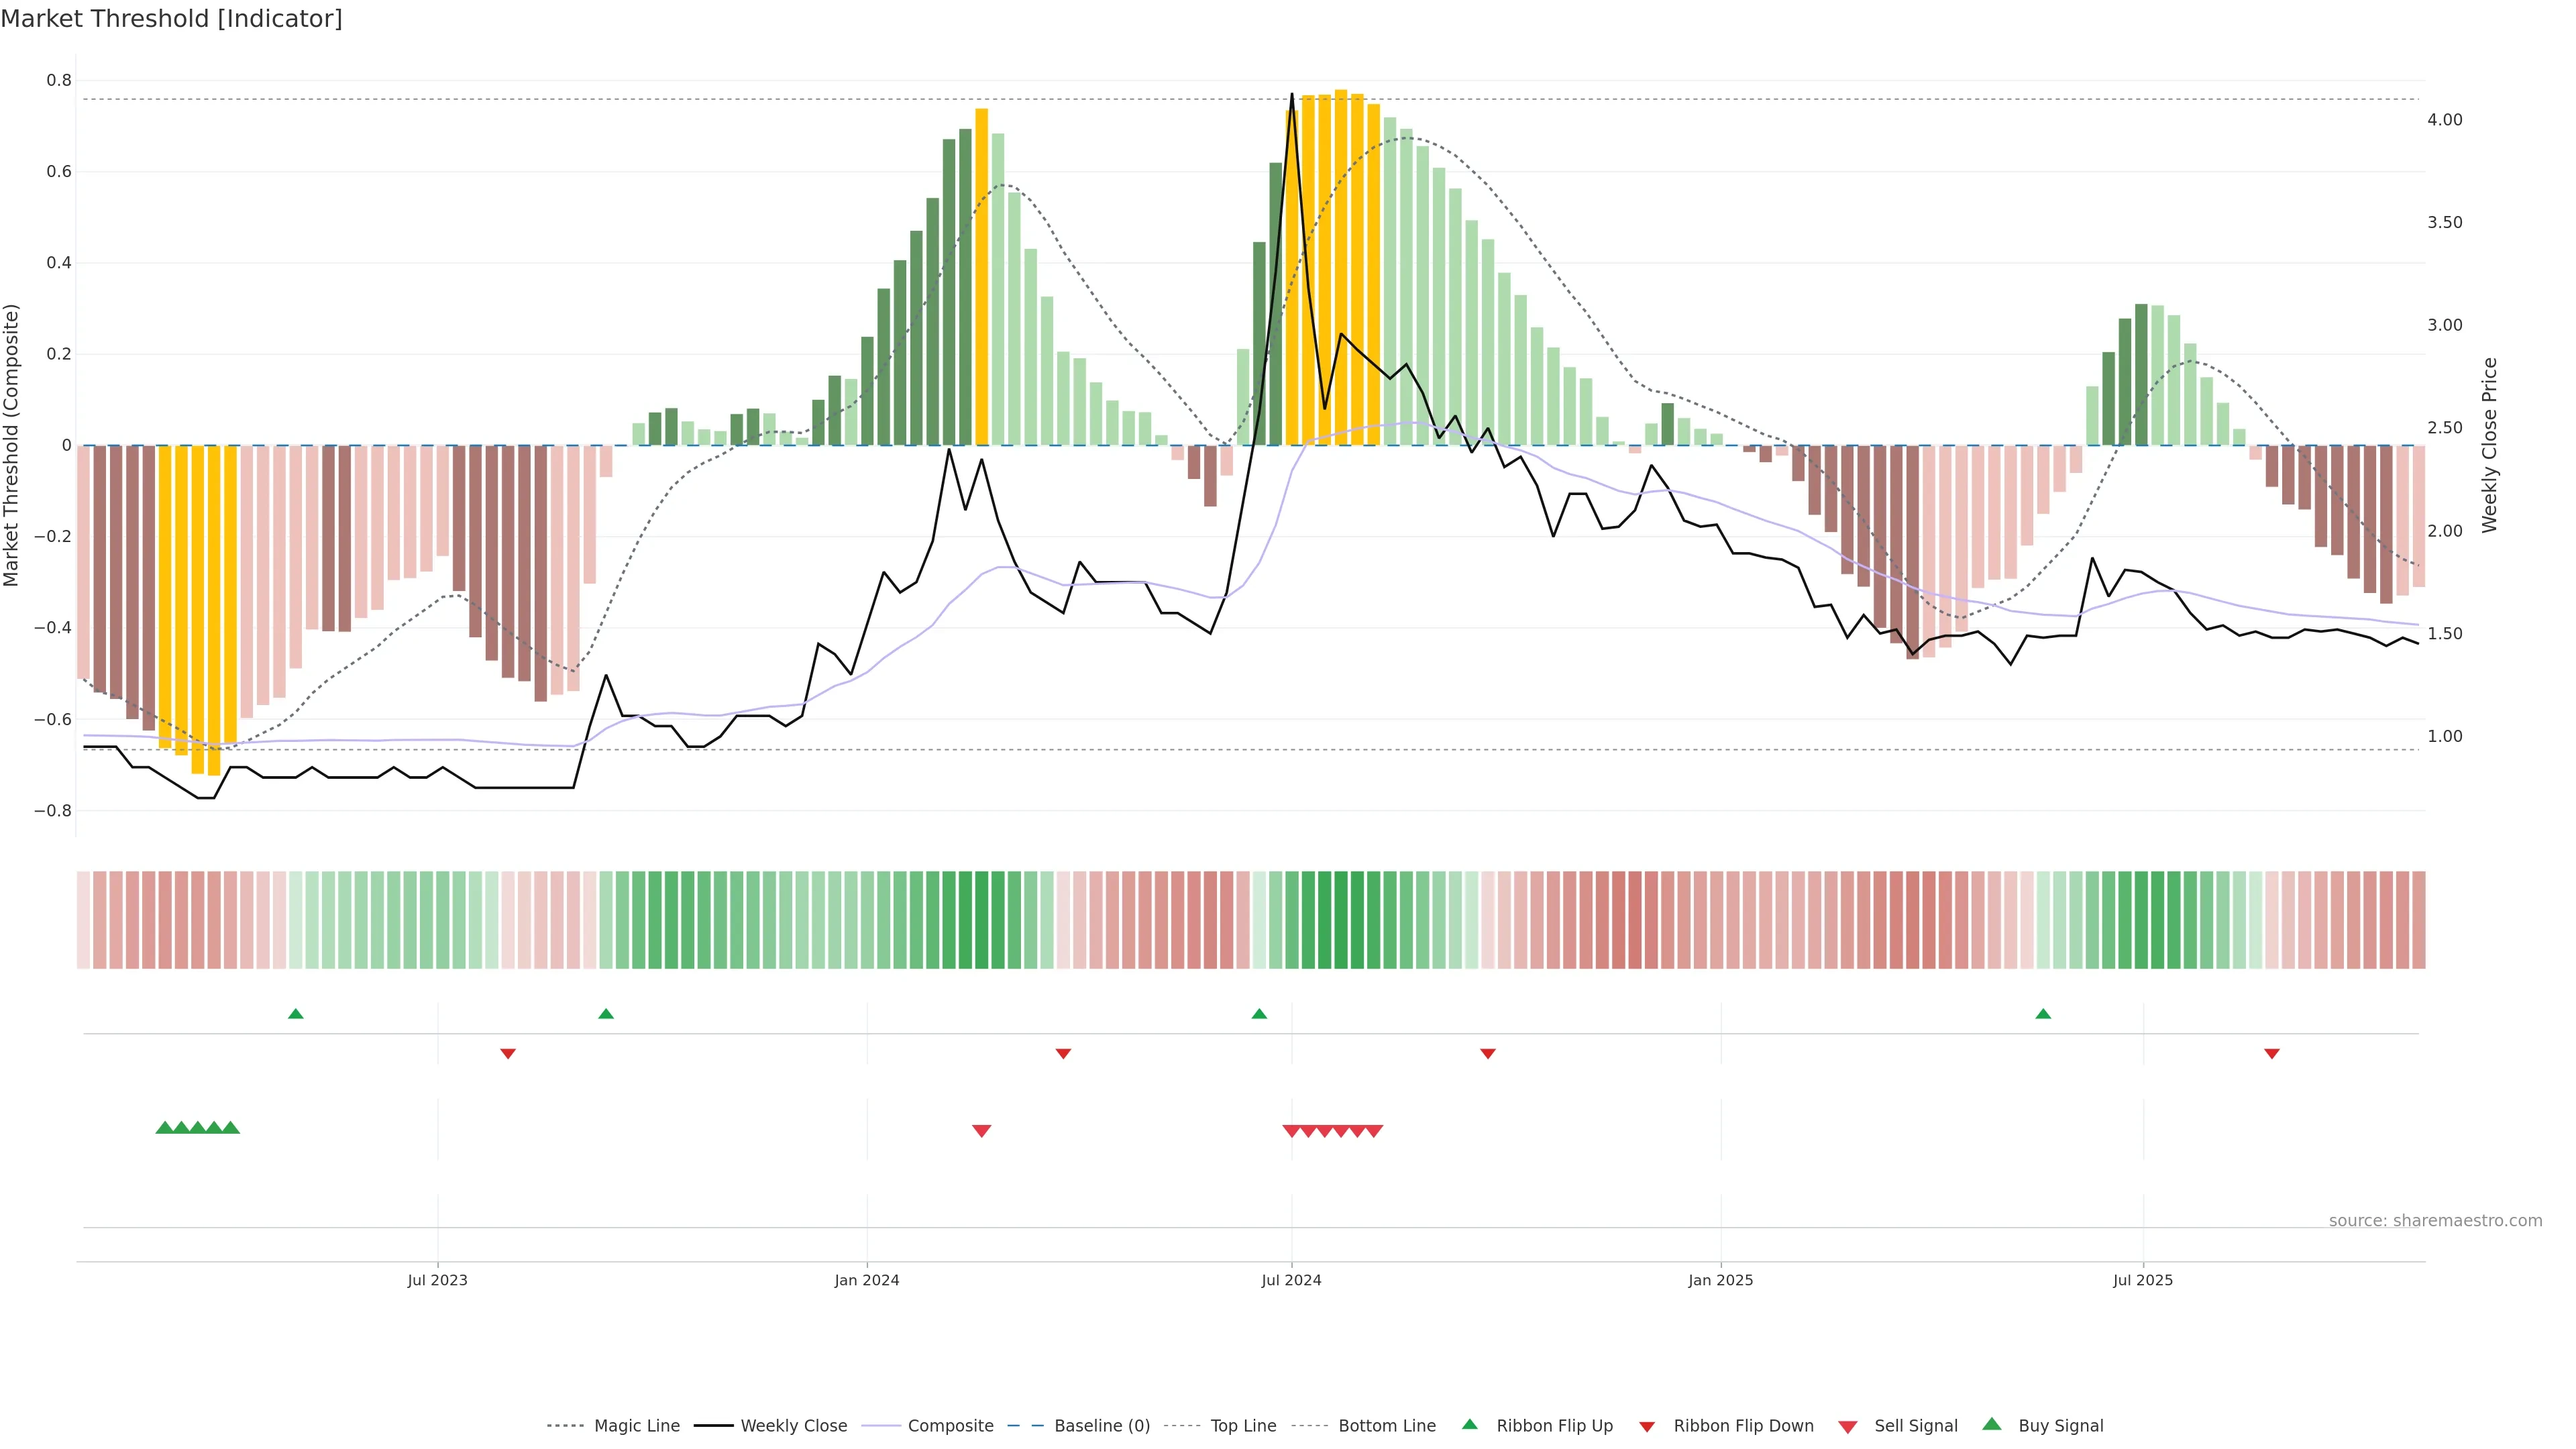Click the Buy Signal legend icon
Viewport: 2576px width, 1449px height.
click(x=1991, y=1424)
